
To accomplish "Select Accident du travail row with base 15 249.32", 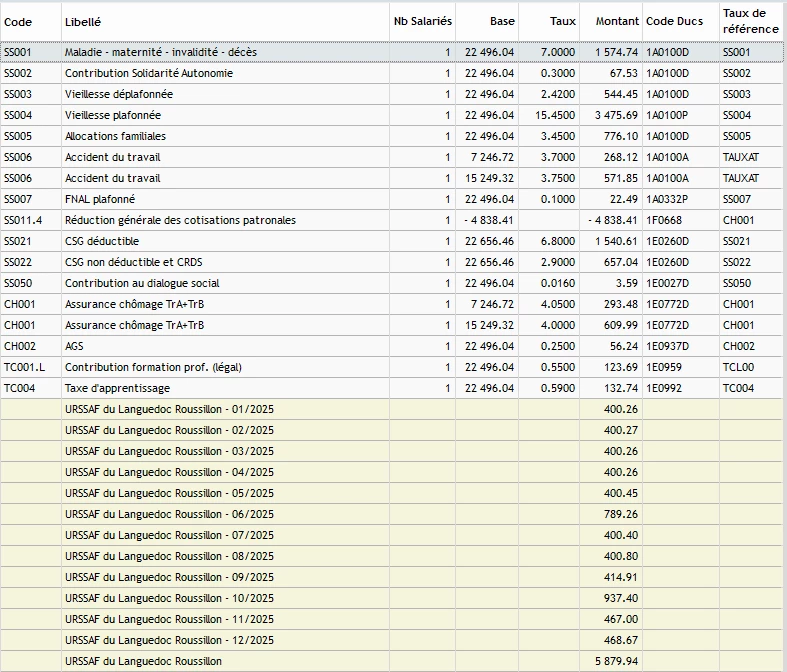I will [391, 178].
